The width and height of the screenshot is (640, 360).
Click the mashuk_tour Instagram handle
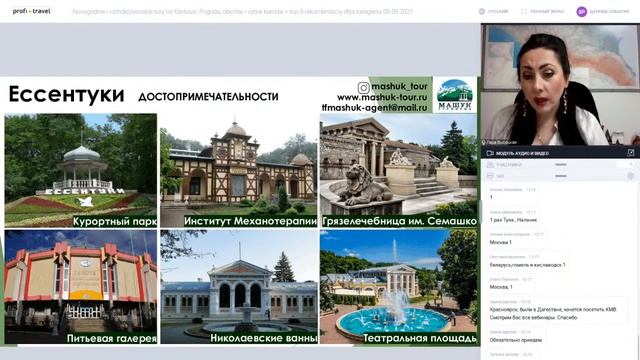pyautogui.click(x=399, y=87)
